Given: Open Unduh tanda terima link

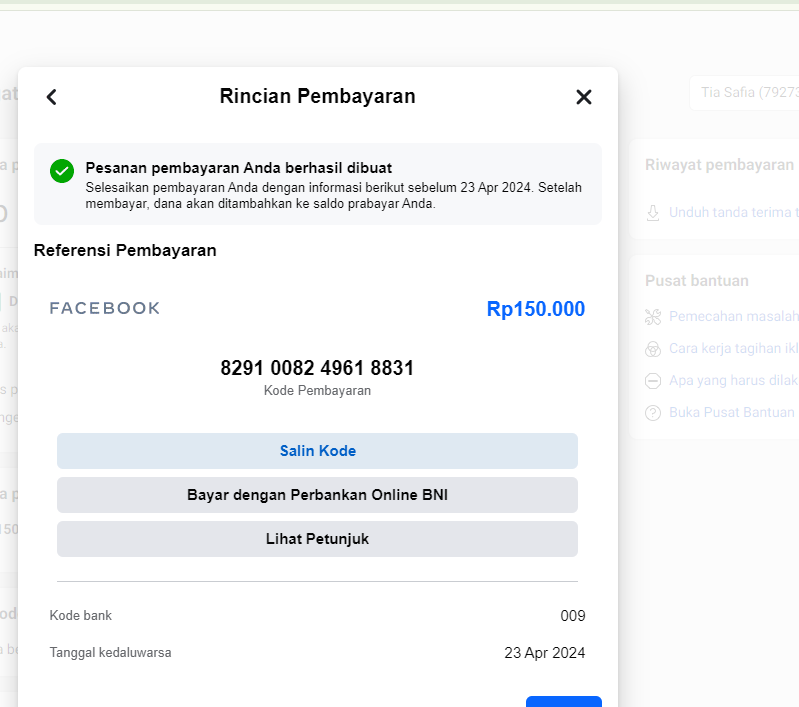Looking at the screenshot, I should (733, 213).
